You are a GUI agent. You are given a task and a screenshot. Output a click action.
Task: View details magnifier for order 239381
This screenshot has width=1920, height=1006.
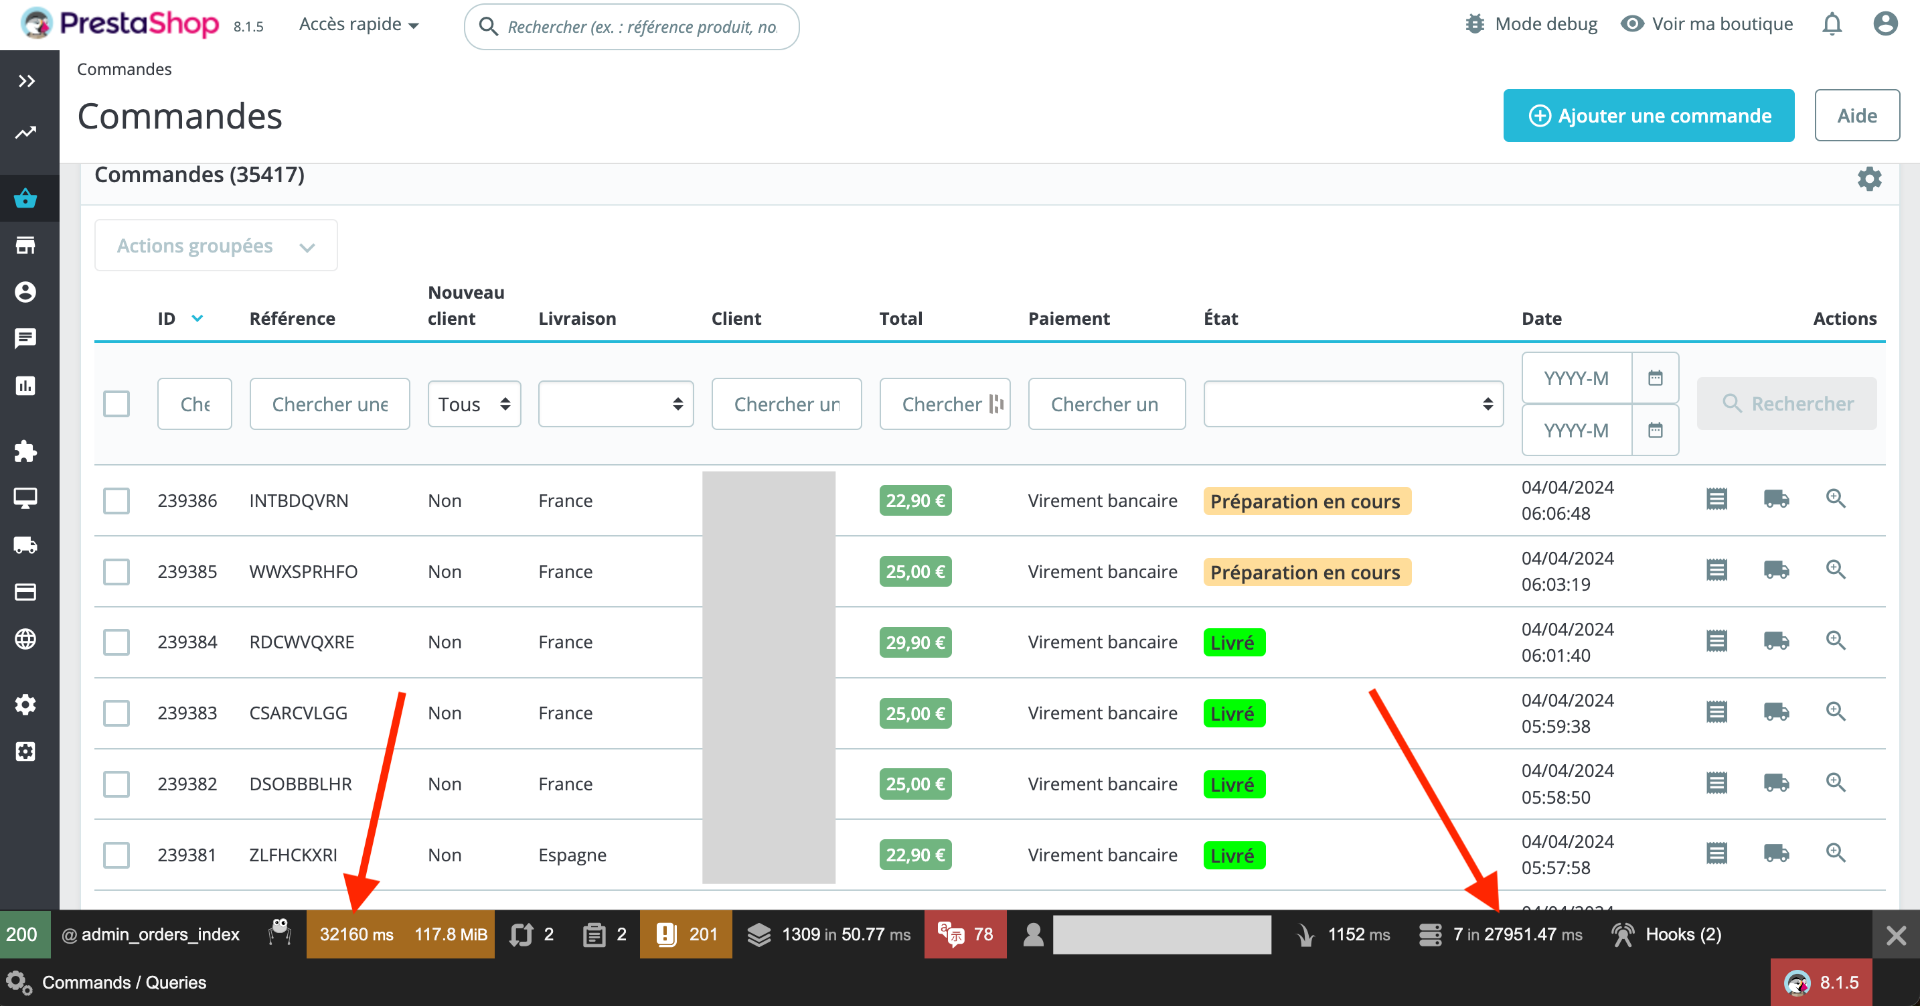[x=1836, y=853]
